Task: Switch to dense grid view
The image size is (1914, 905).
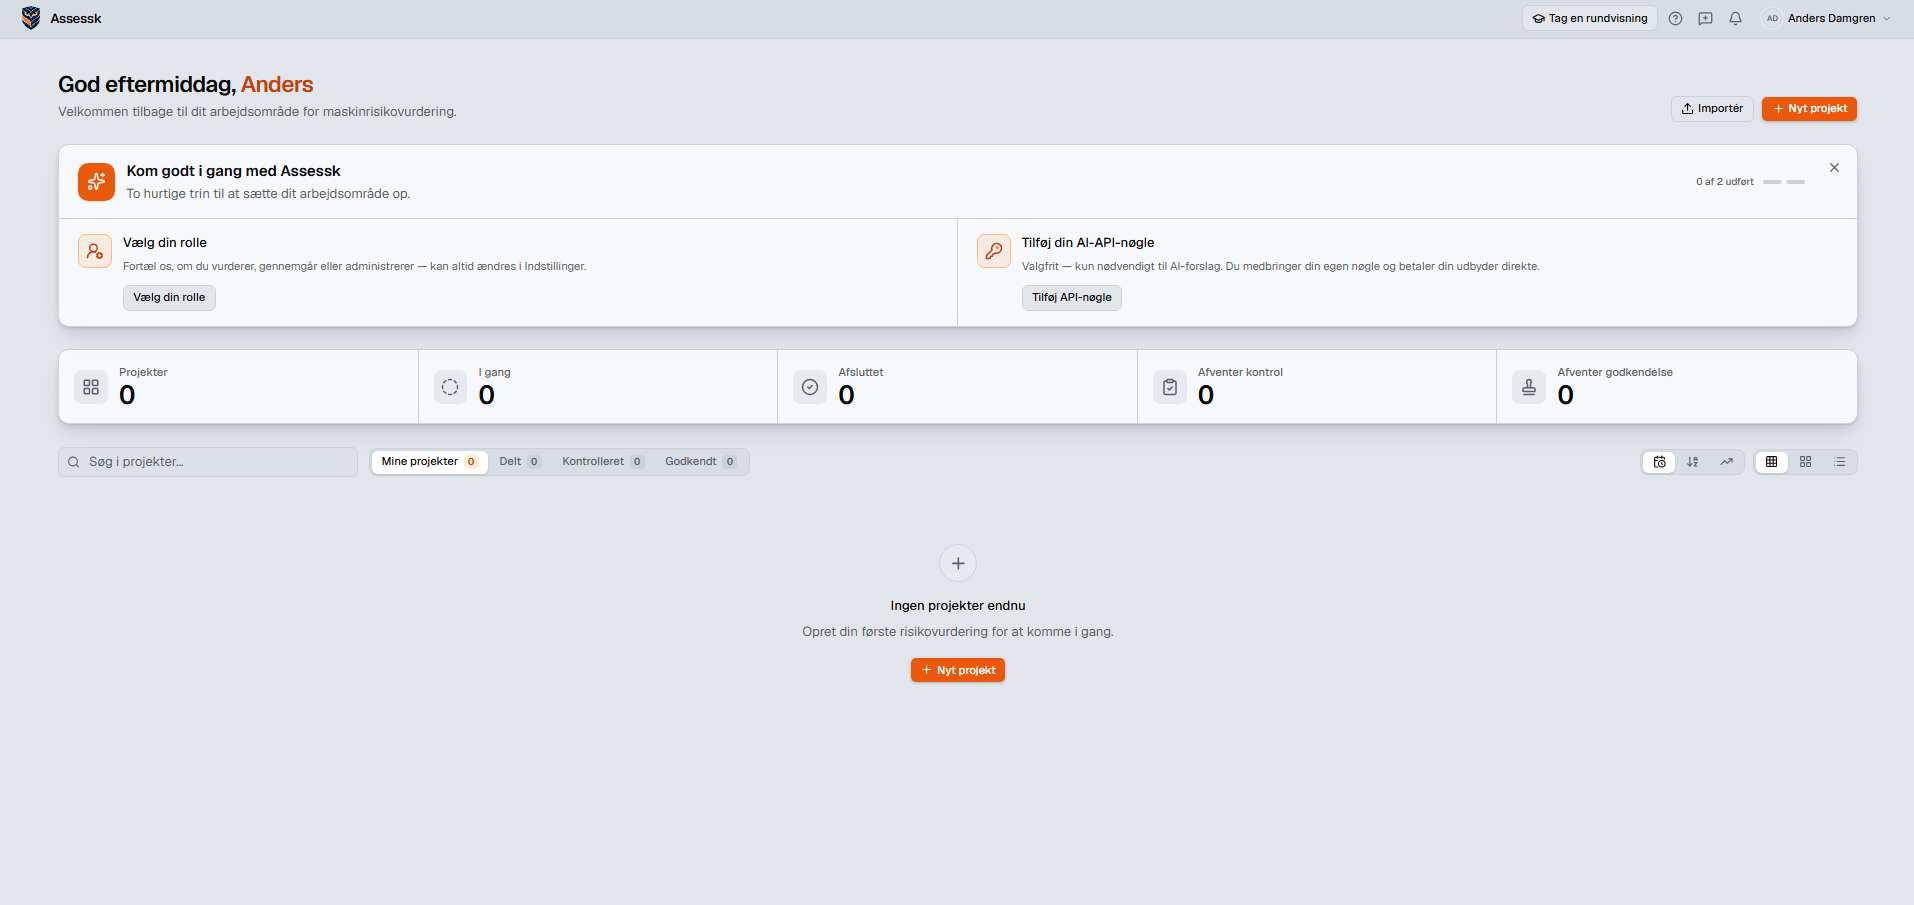Action: (1772, 462)
